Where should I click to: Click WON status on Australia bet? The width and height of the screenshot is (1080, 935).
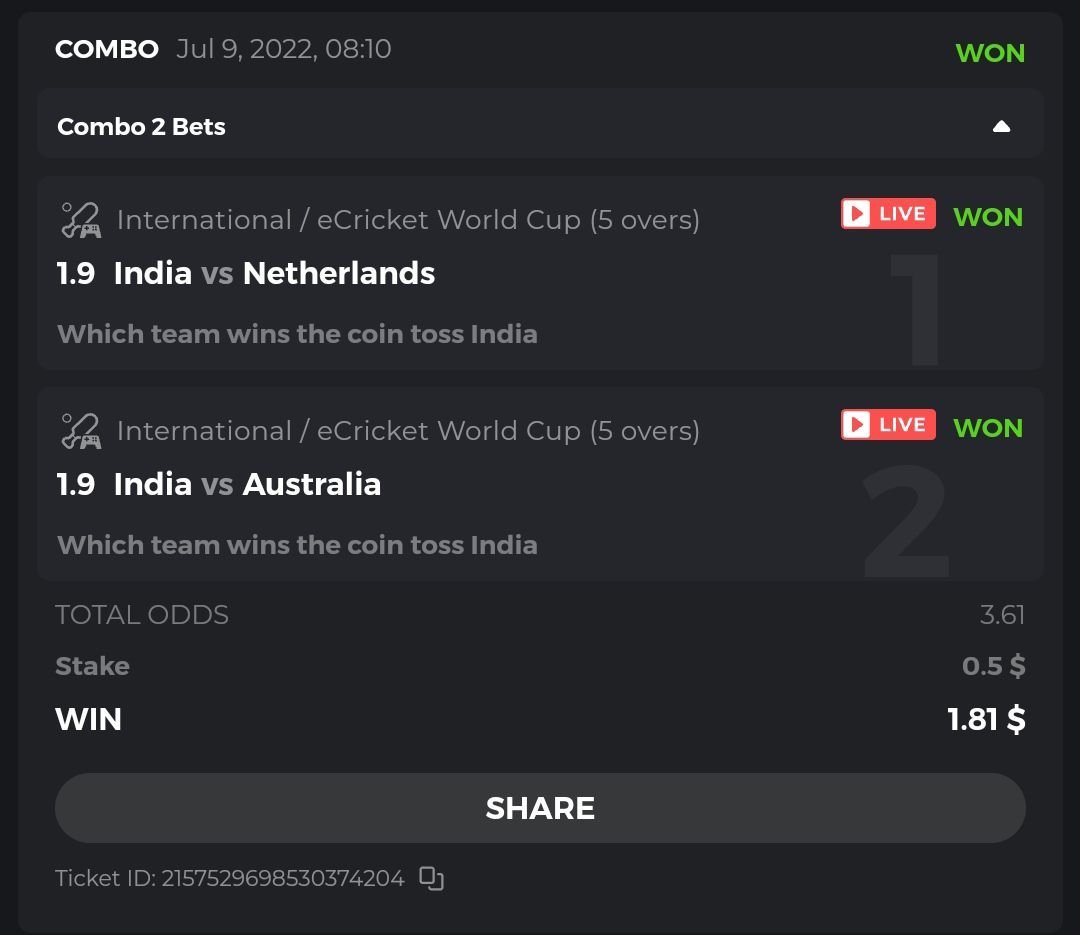click(988, 428)
